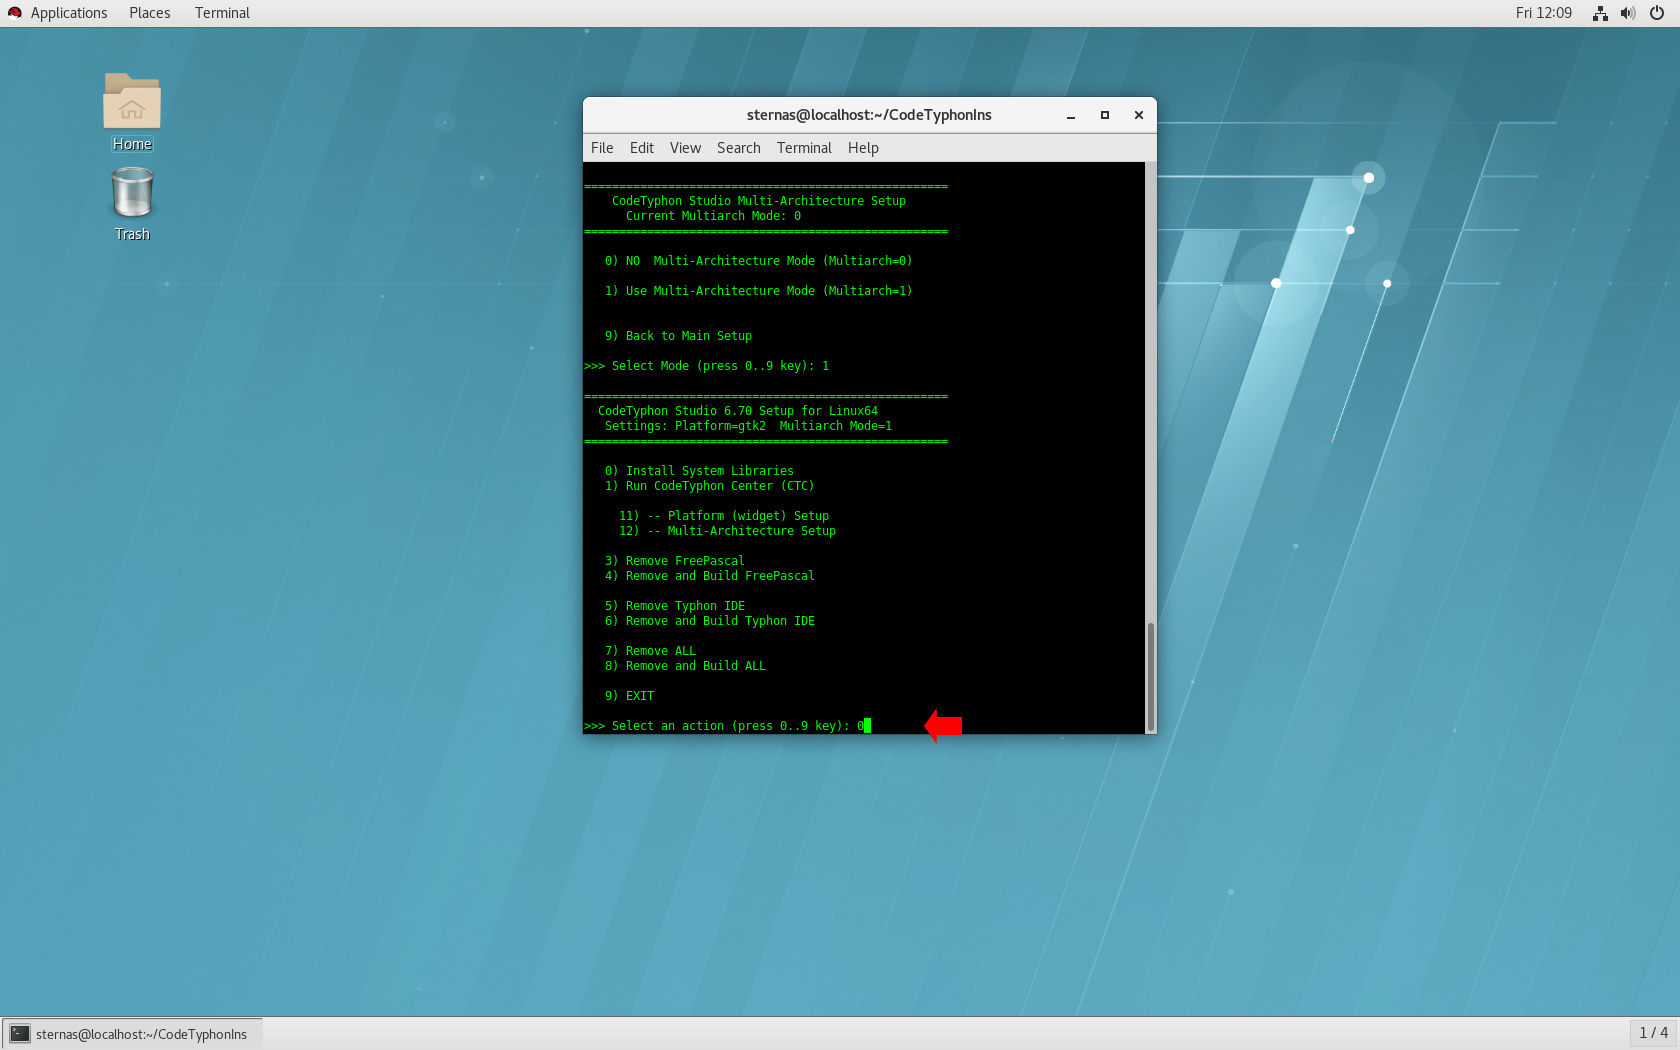Click '11) -- Platform (widget) Setup' line
1680x1050 pixels.
point(724,516)
